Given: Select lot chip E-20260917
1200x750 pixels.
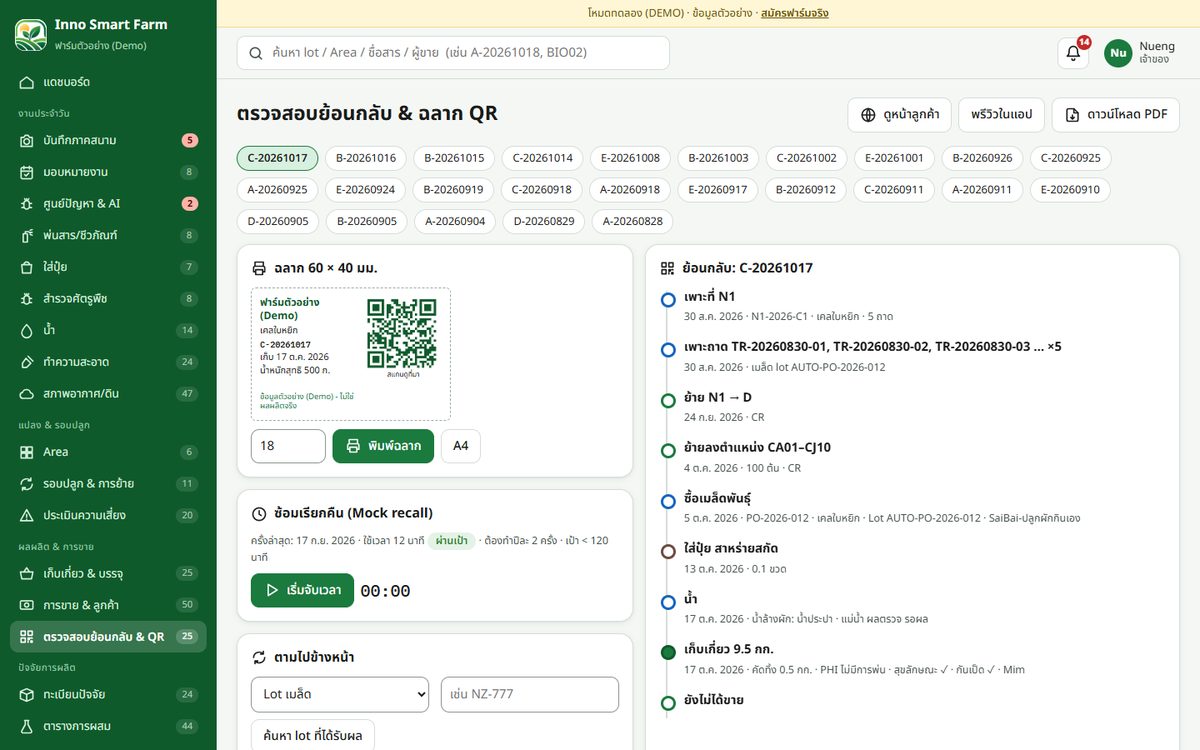Looking at the screenshot, I should click(x=718, y=190).
